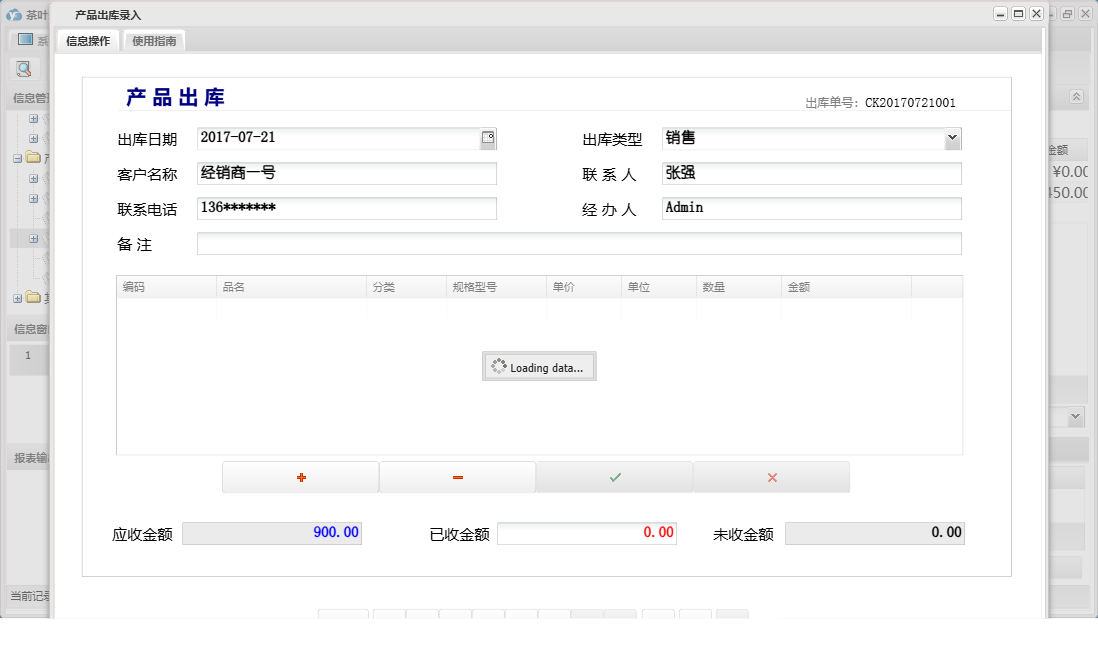The image size is (1098, 655).
Task: Click the 备注 remarks input field
Action: tap(580, 243)
